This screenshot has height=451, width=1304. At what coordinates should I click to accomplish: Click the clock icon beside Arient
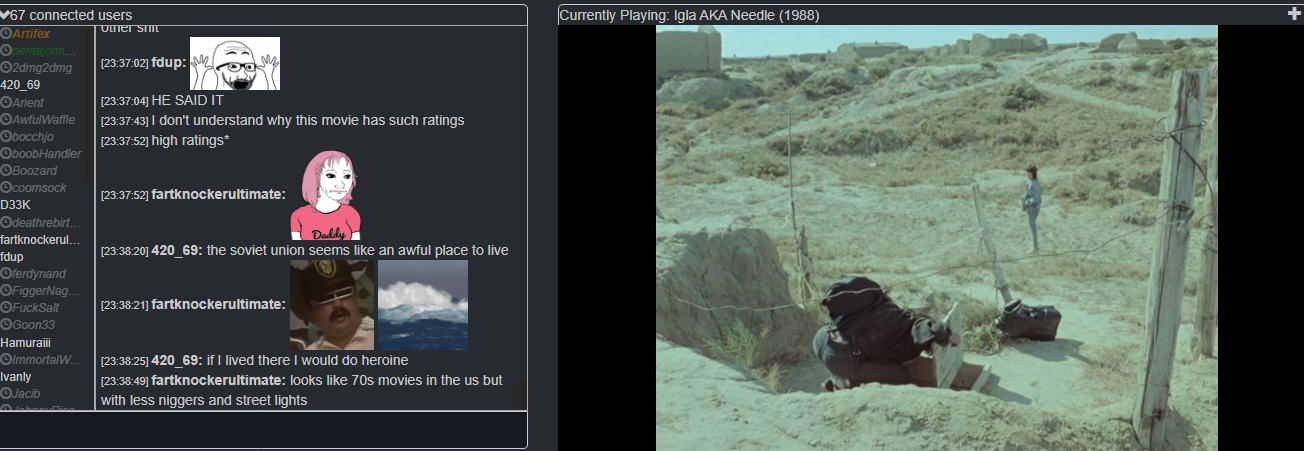[6, 102]
